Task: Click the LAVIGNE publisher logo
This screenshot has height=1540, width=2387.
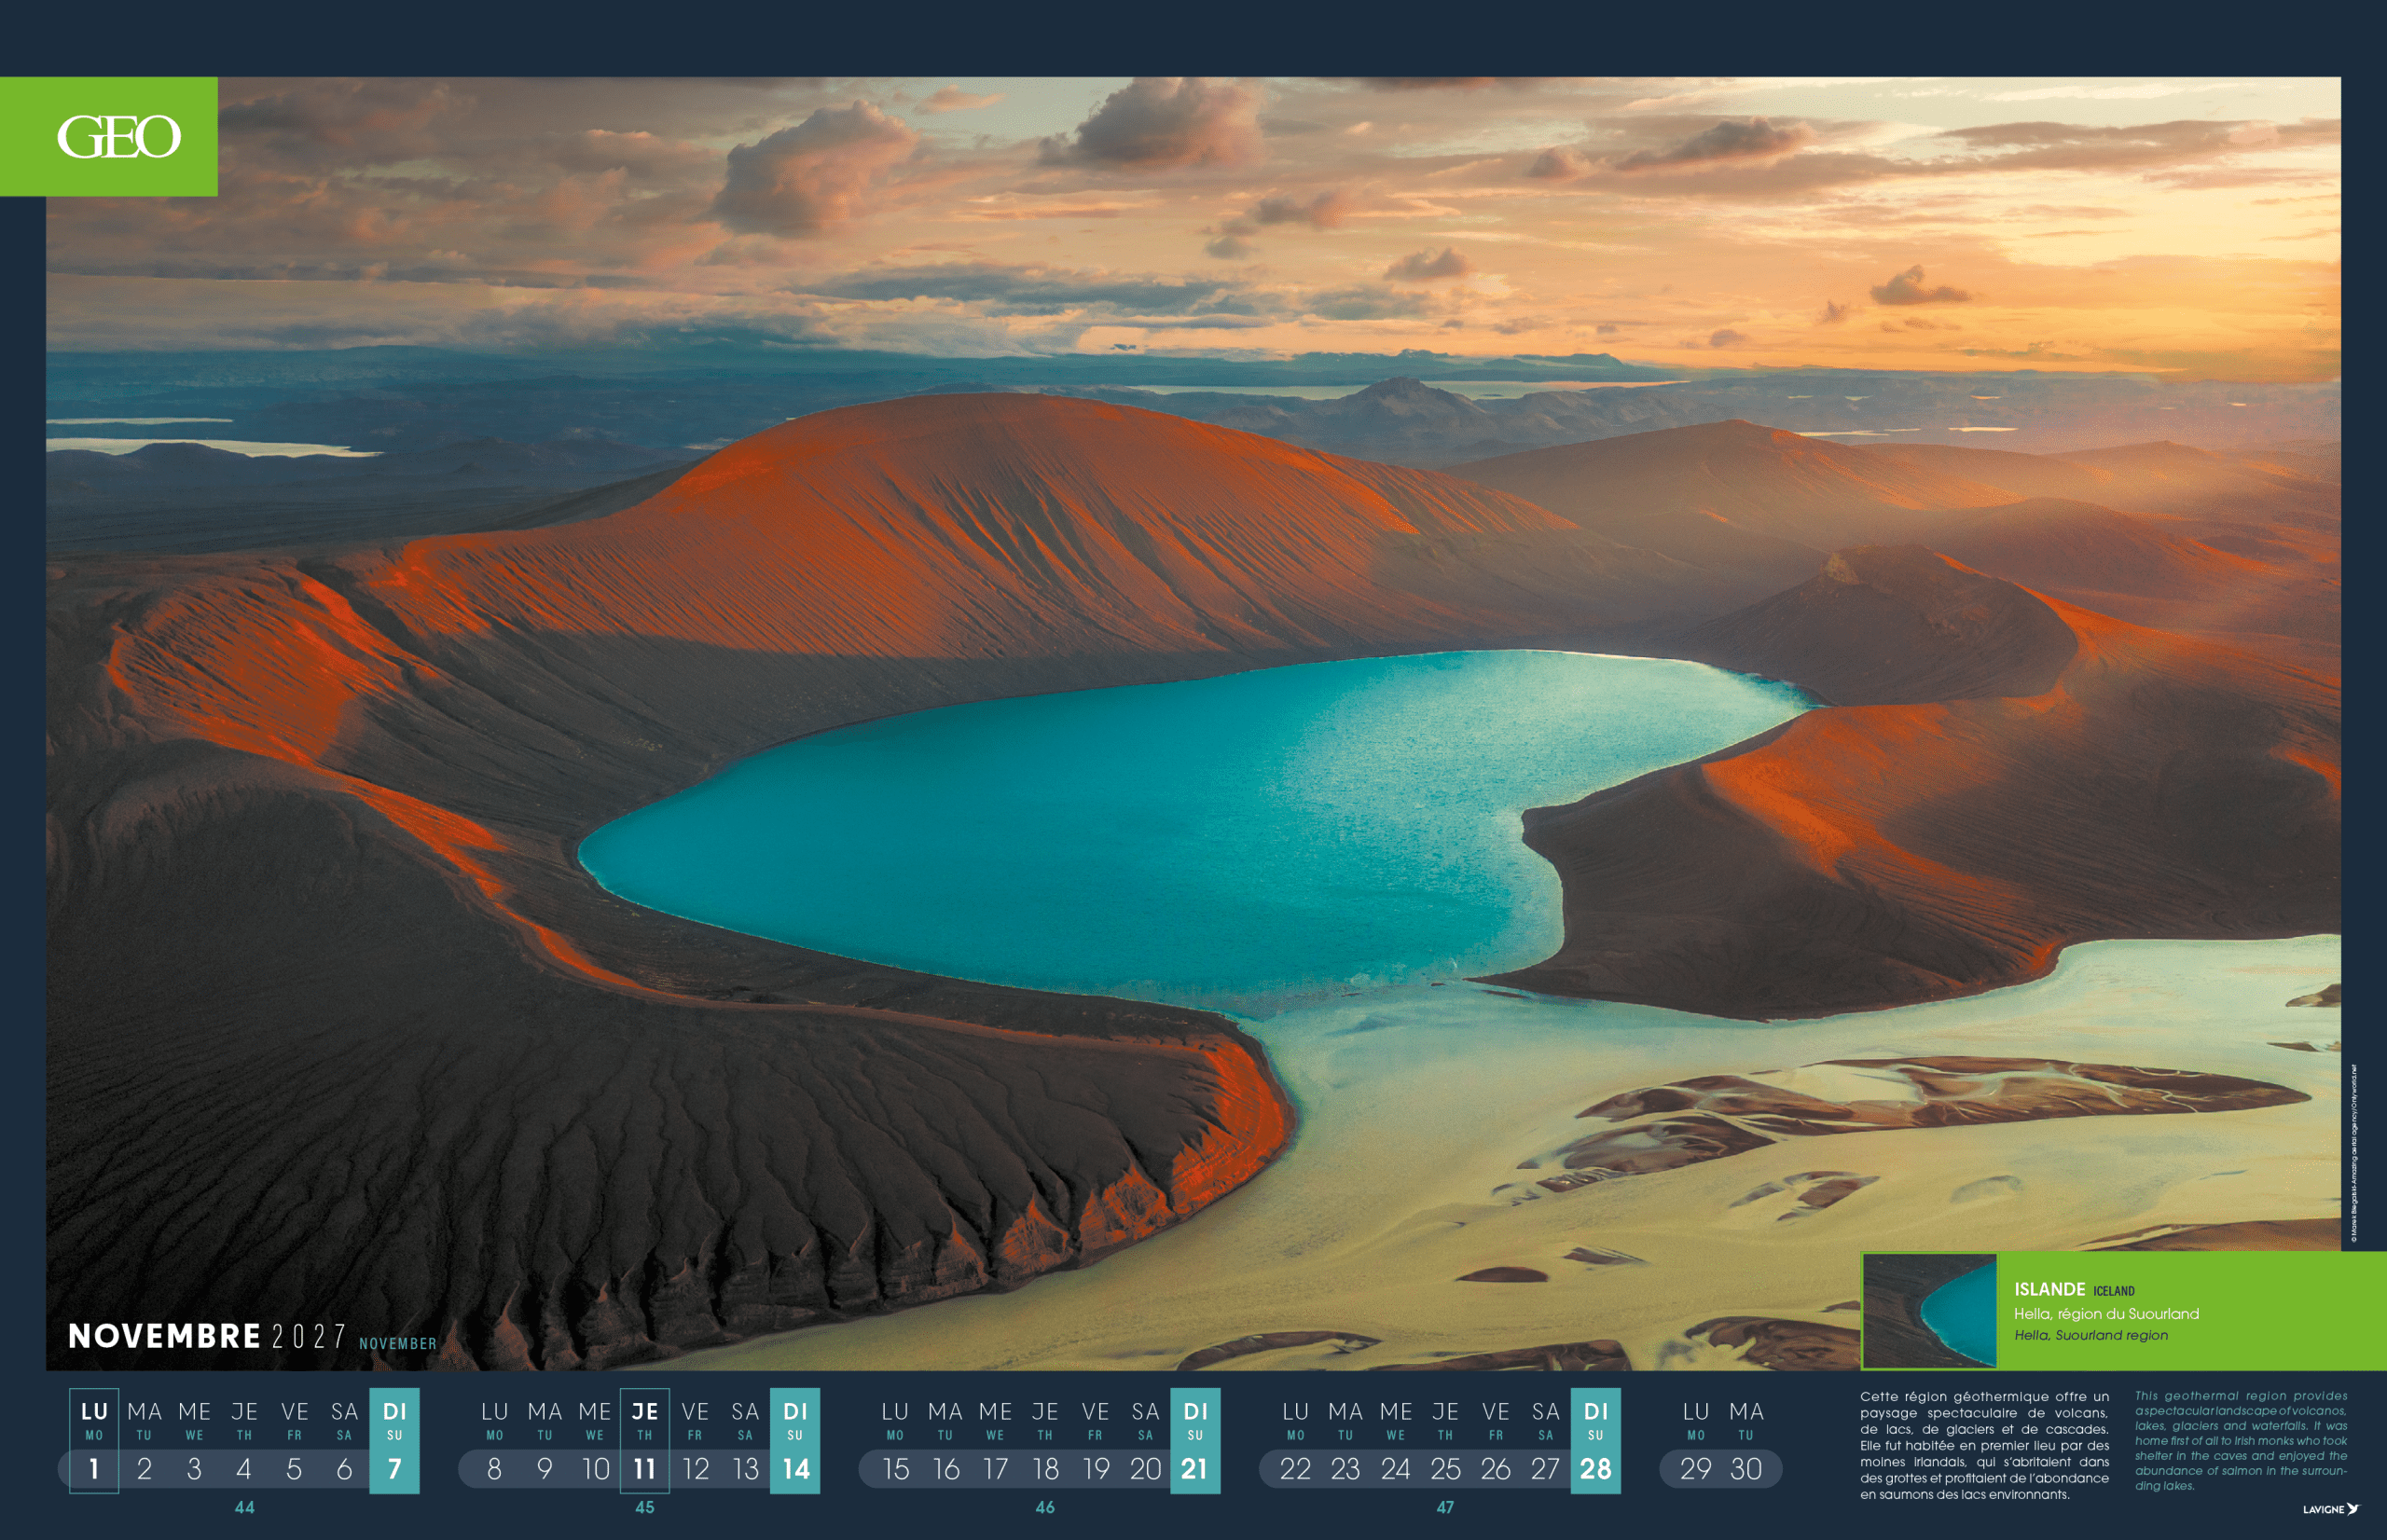Action: coord(2330,1509)
